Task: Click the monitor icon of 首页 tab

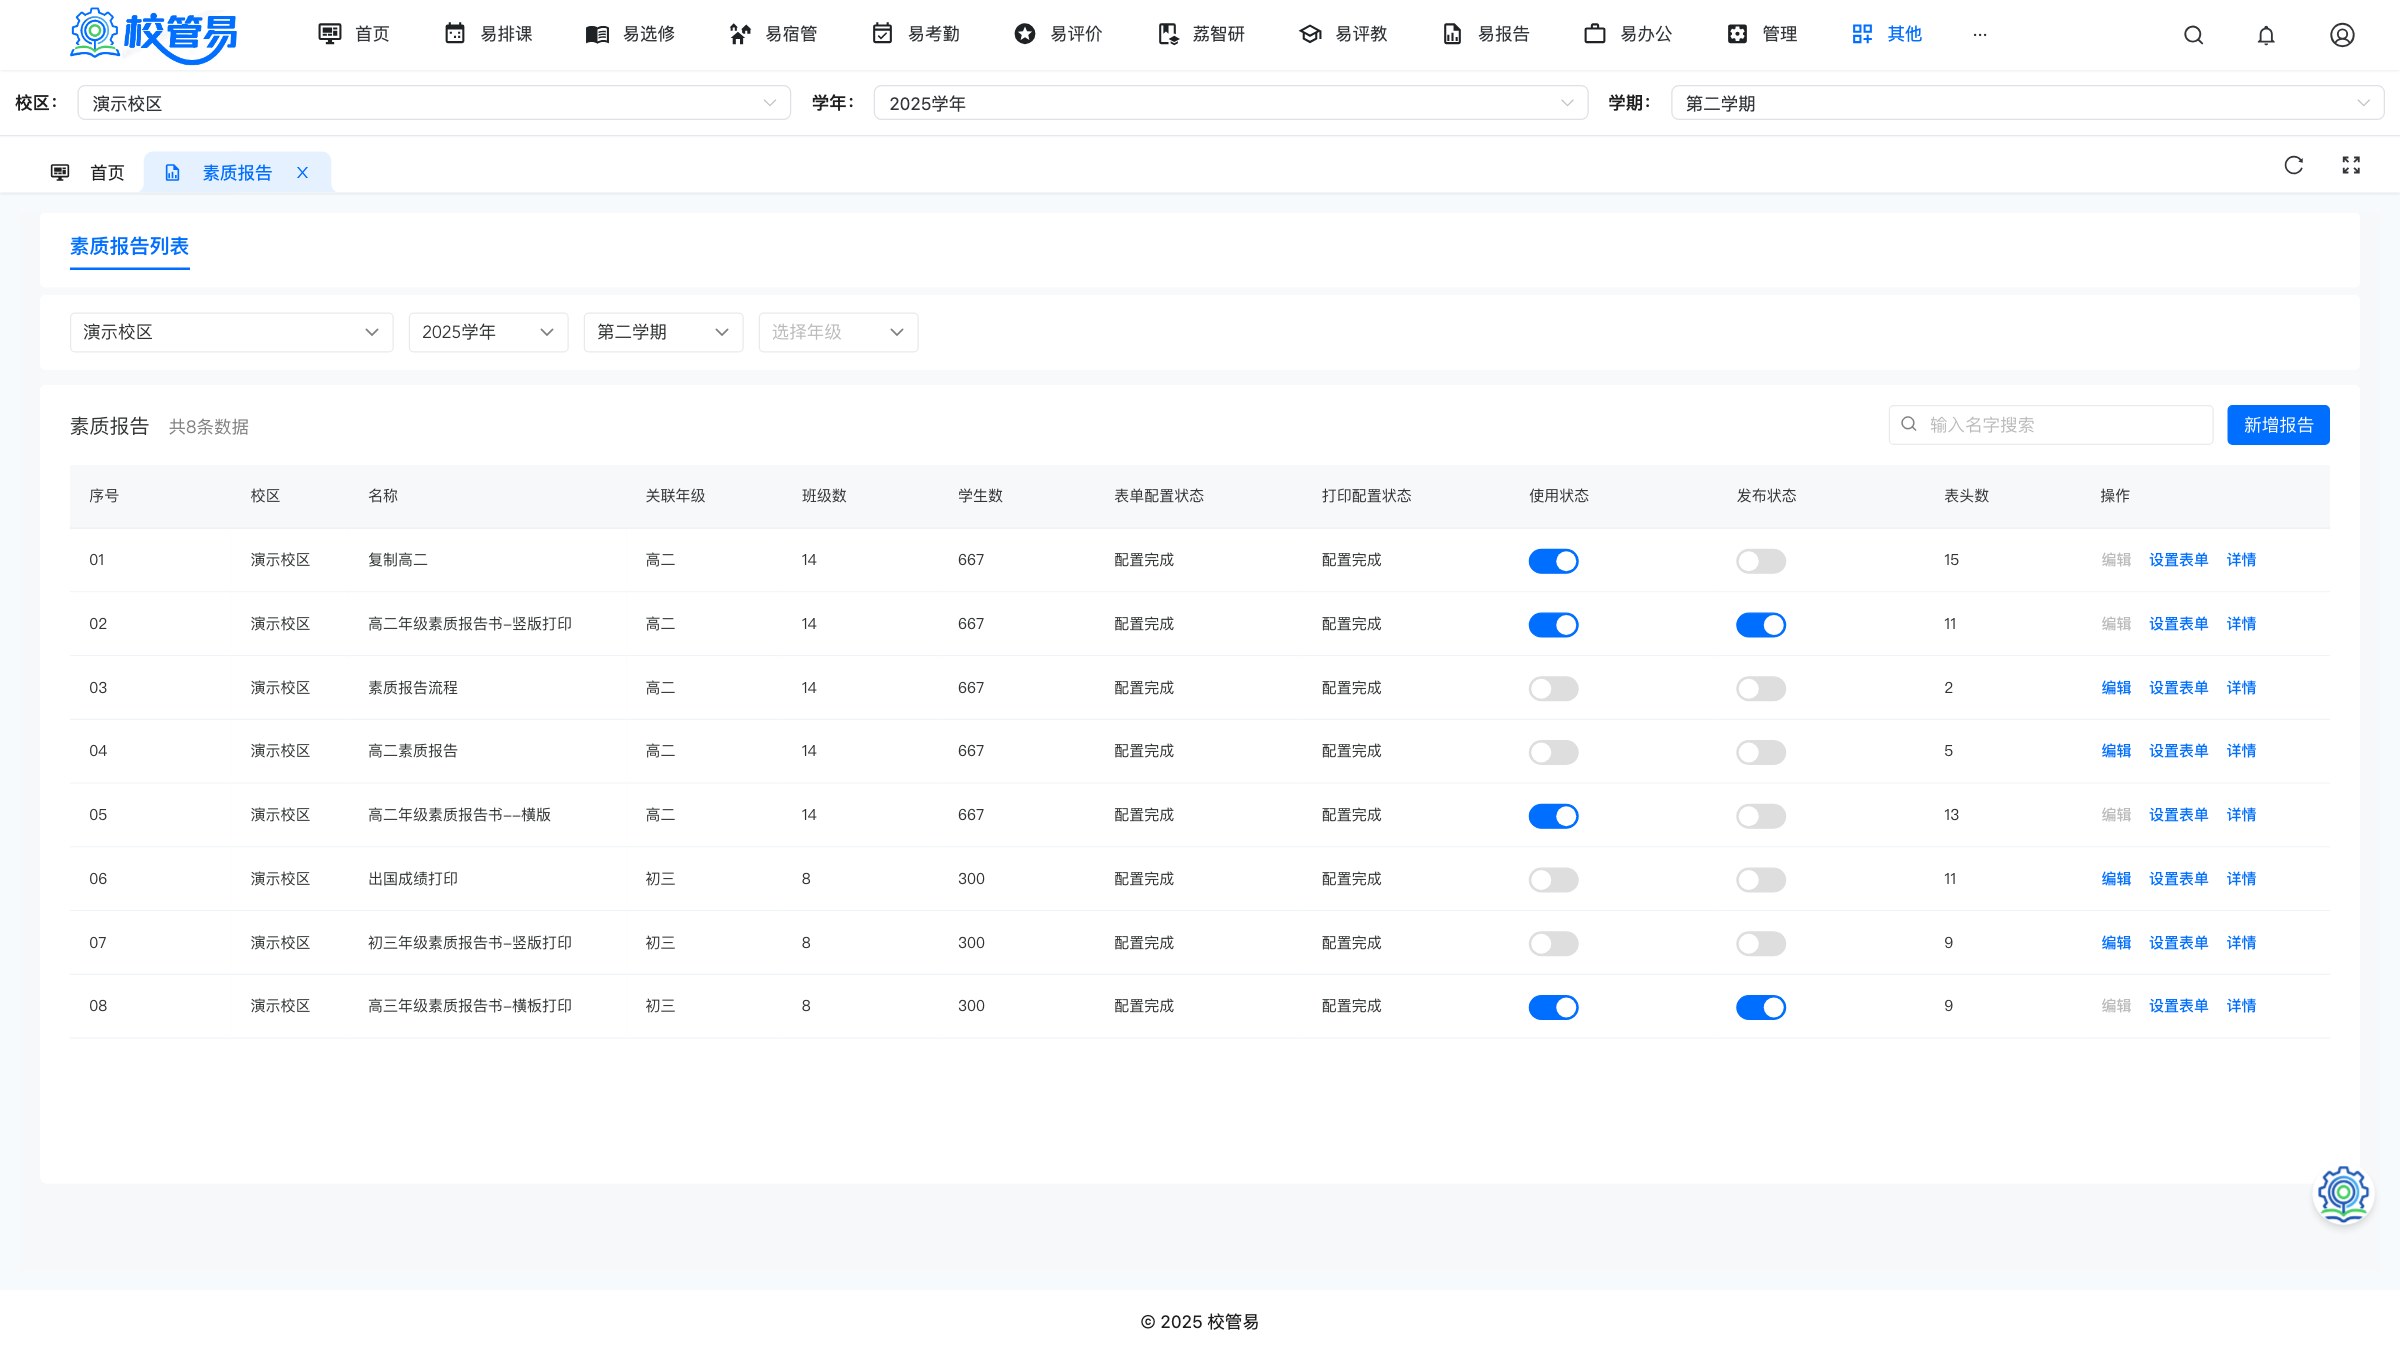Action: pos(60,173)
